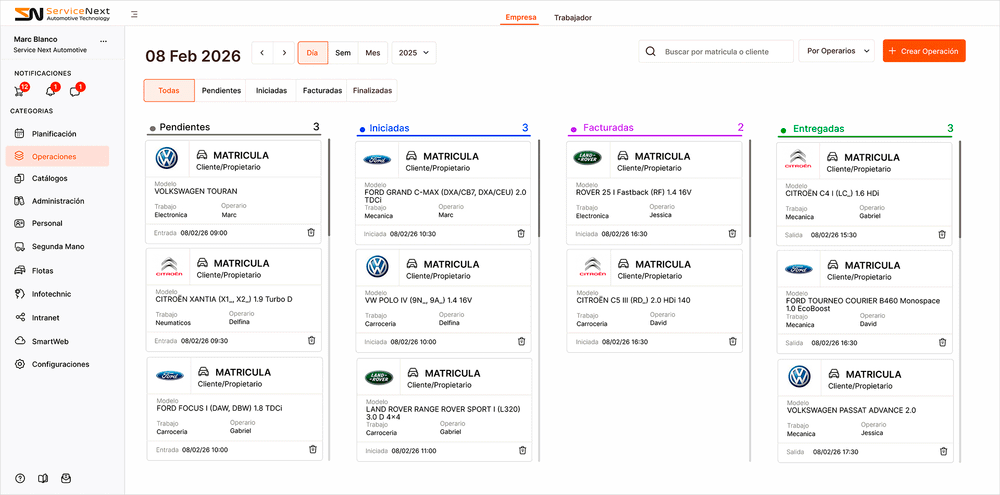Screen dimensions: 1000x495
Task: Click the Crear Operación button
Action: 923,51
